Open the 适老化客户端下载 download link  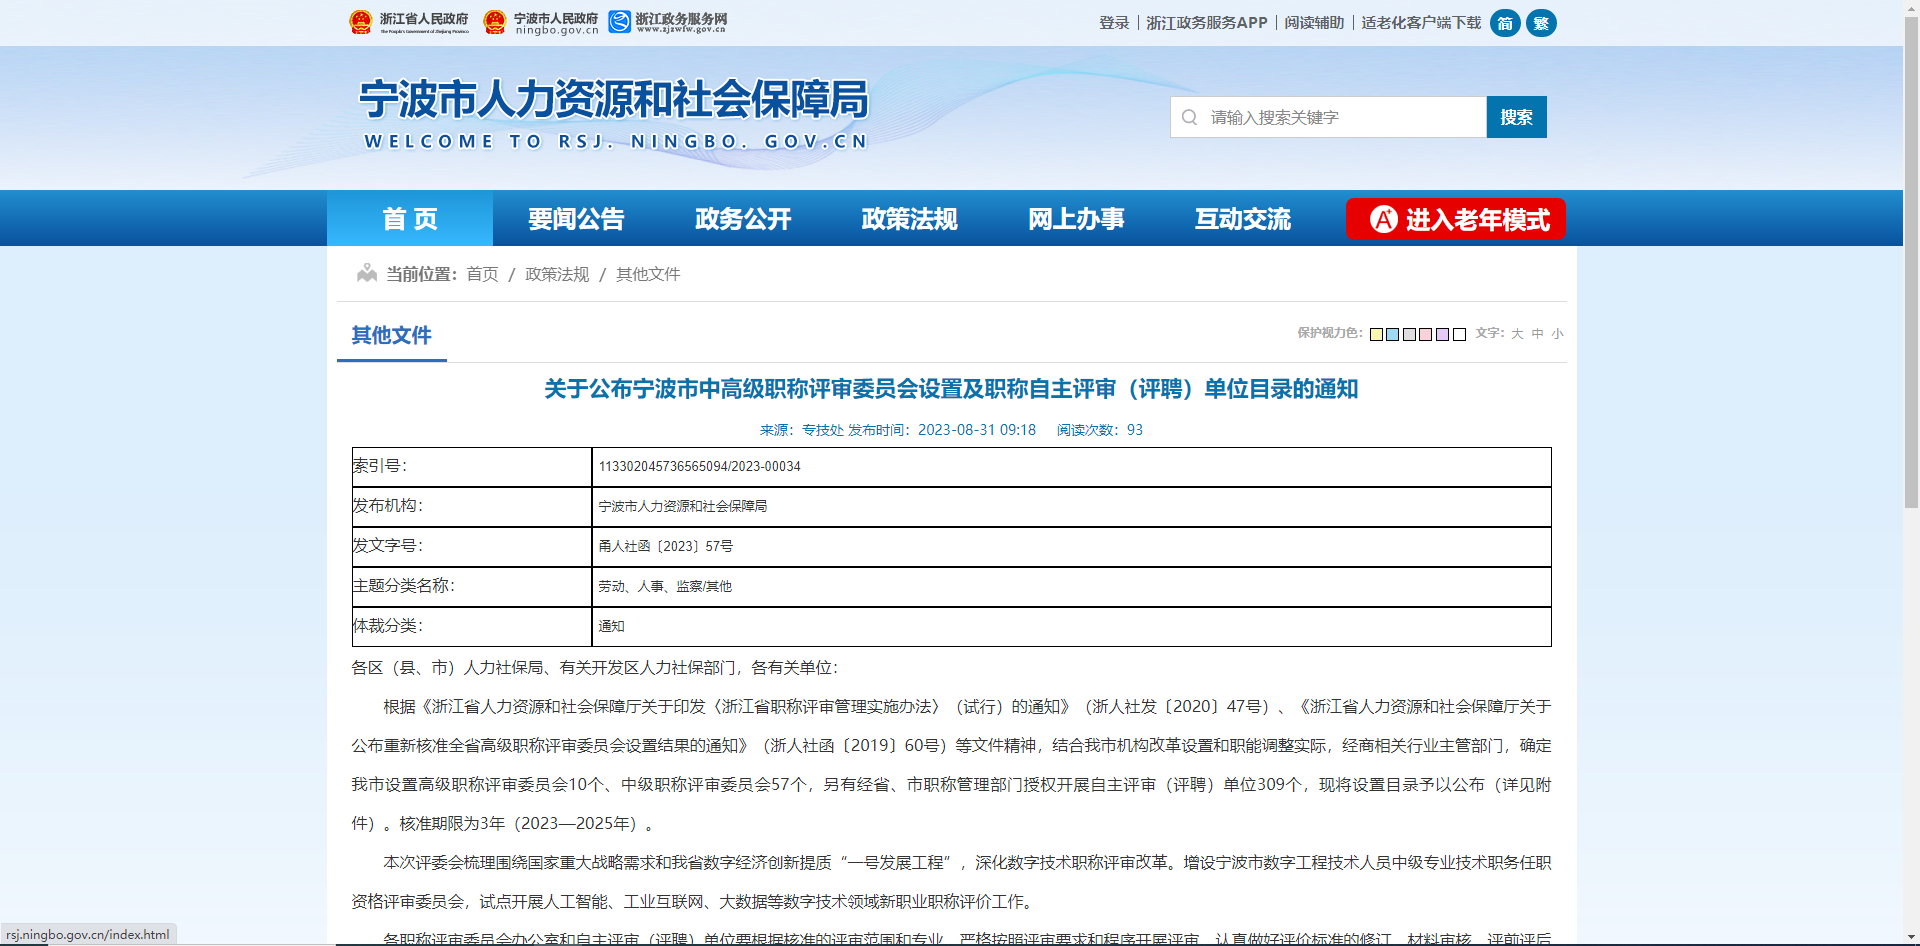[1421, 23]
